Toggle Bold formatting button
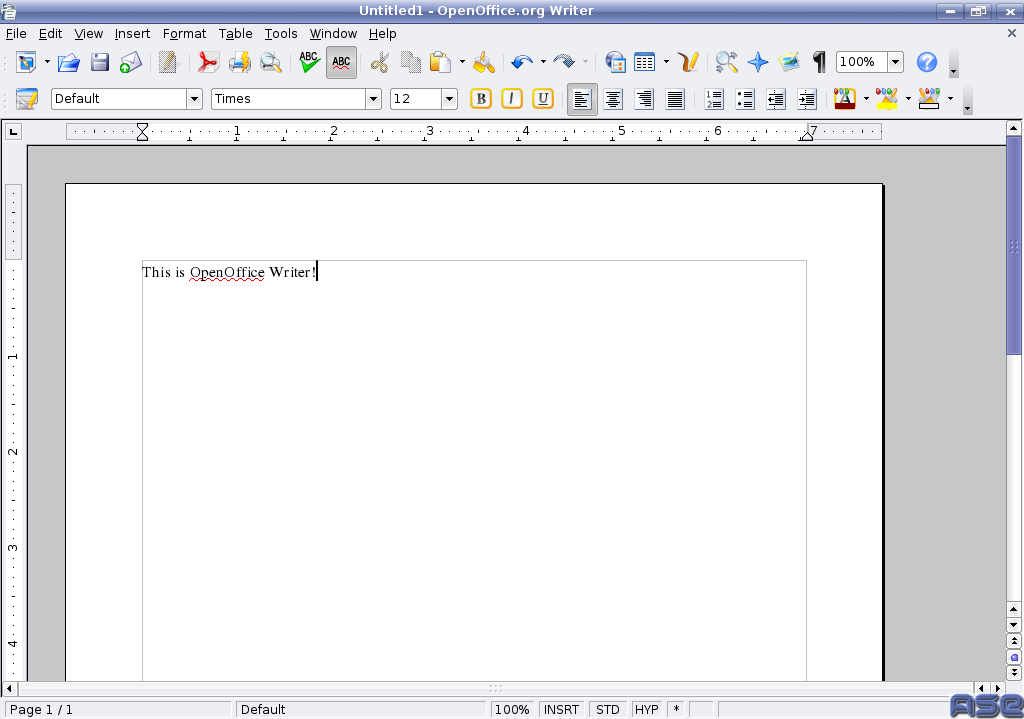This screenshot has width=1024, height=719. pos(481,99)
